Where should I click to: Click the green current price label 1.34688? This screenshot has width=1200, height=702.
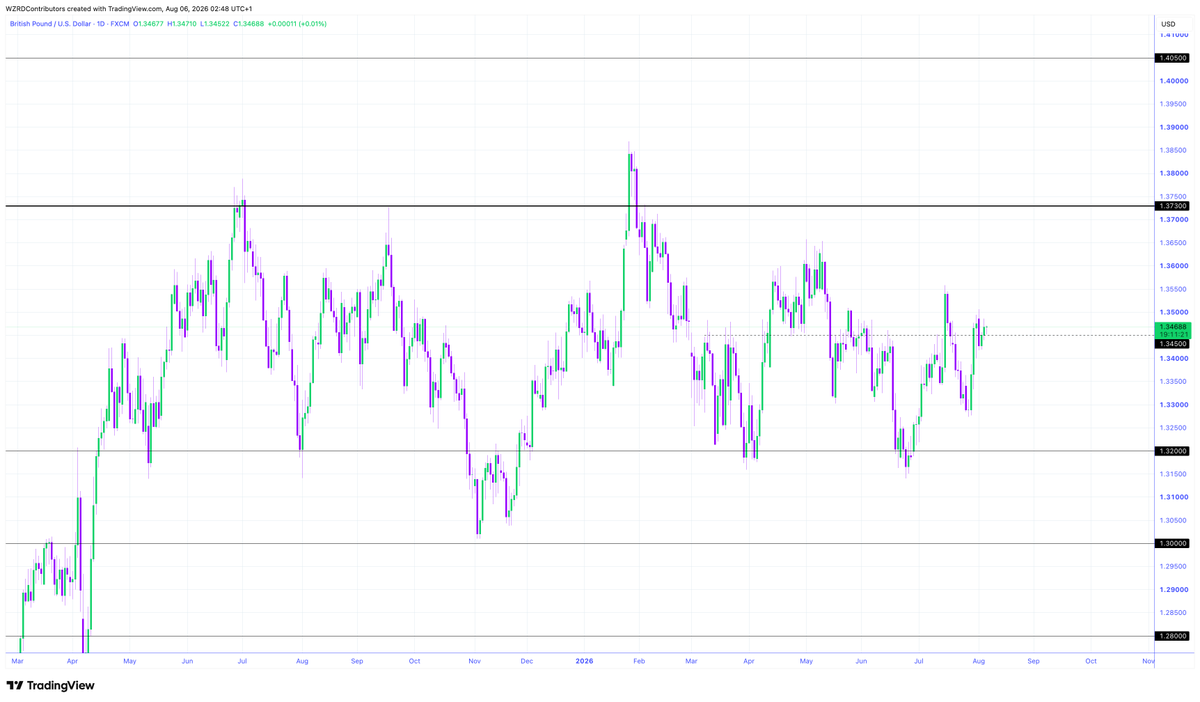[1172, 327]
